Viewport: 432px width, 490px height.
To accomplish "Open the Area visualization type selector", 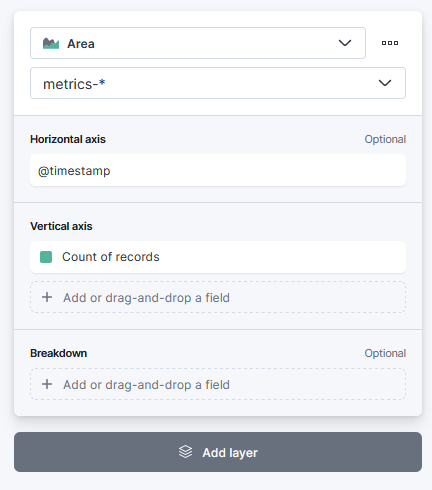I will pyautogui.click(x=198, y=43).
